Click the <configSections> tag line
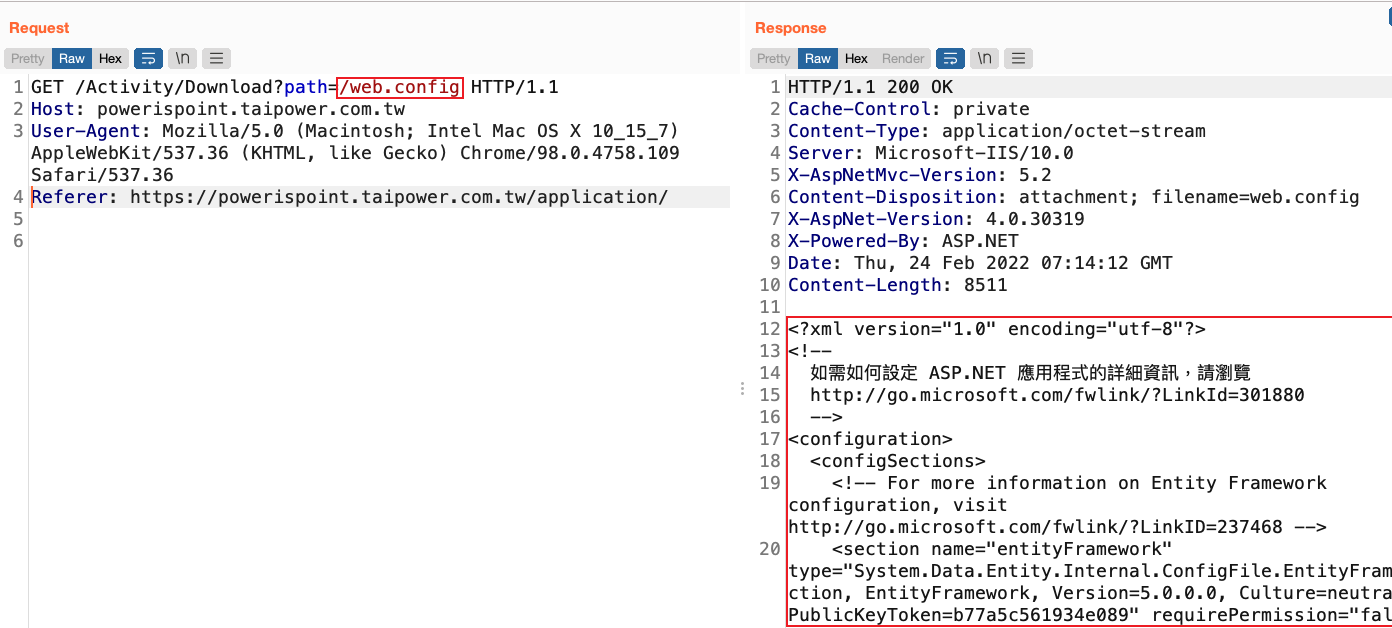The image size is (1392, 628). (x=897, y=461)
